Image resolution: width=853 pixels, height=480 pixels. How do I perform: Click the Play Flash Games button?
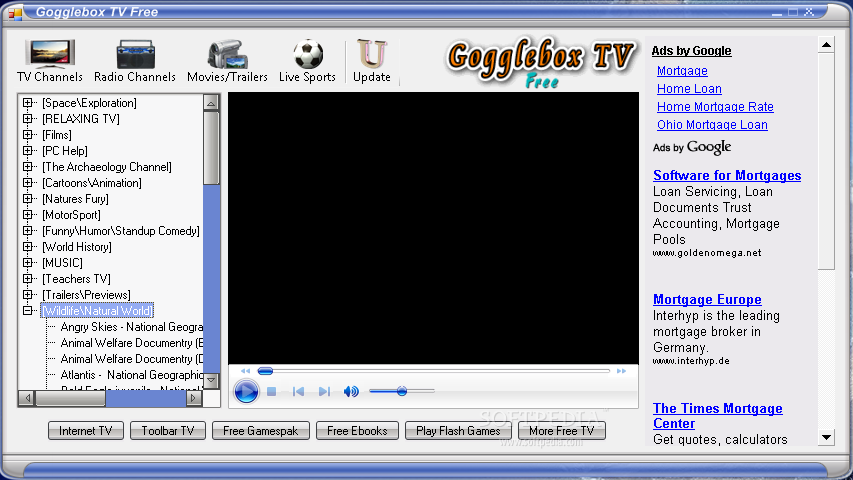(458, 430)
